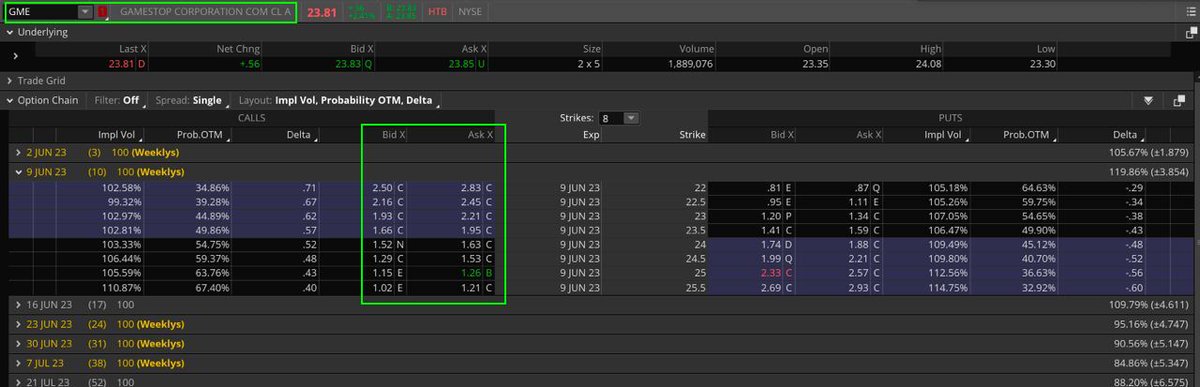Open the GME symbol dropdown arrow
1200x387 pixels.
(x=85, y=12)
